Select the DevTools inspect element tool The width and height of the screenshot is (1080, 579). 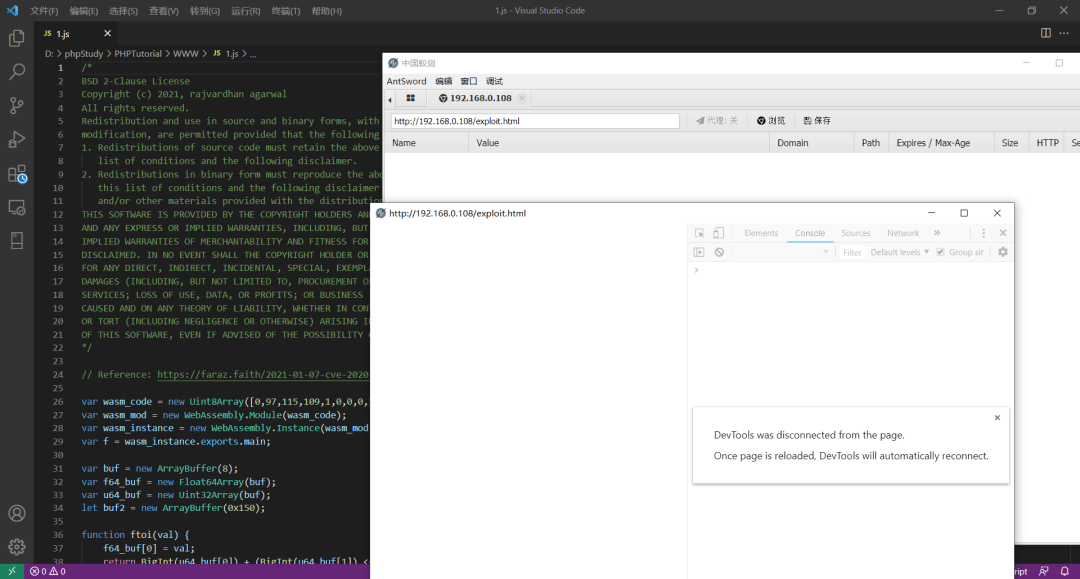point(699,233)
